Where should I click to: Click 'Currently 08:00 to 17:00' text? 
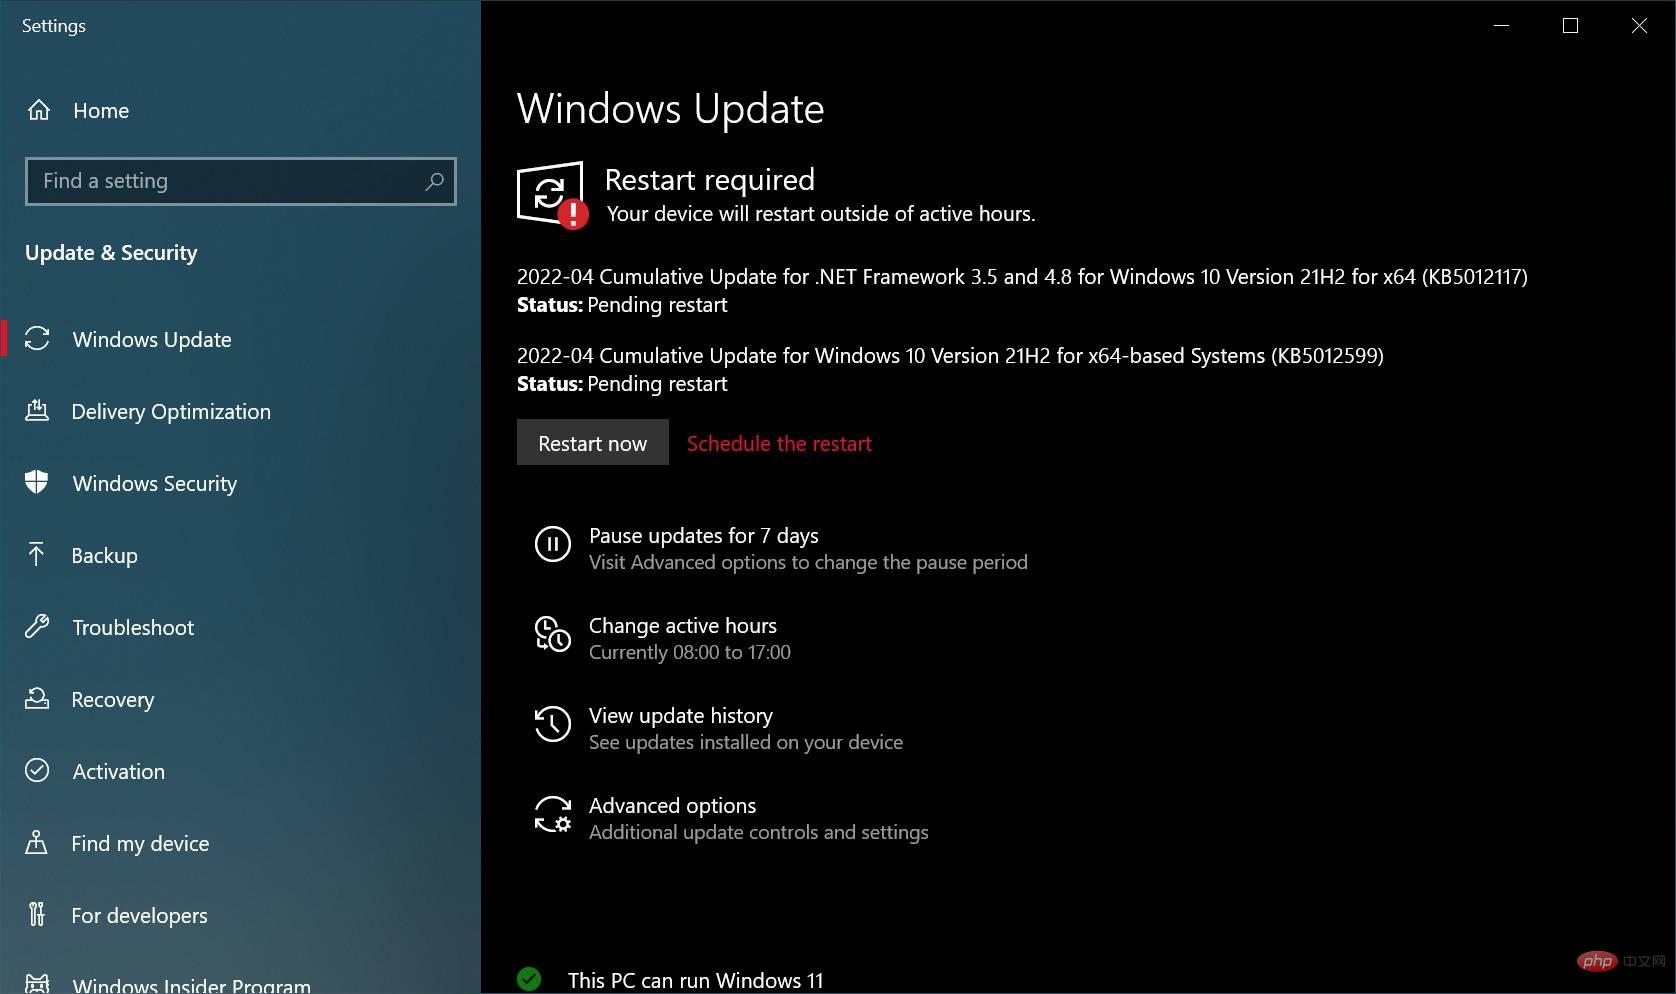(690, 652)
